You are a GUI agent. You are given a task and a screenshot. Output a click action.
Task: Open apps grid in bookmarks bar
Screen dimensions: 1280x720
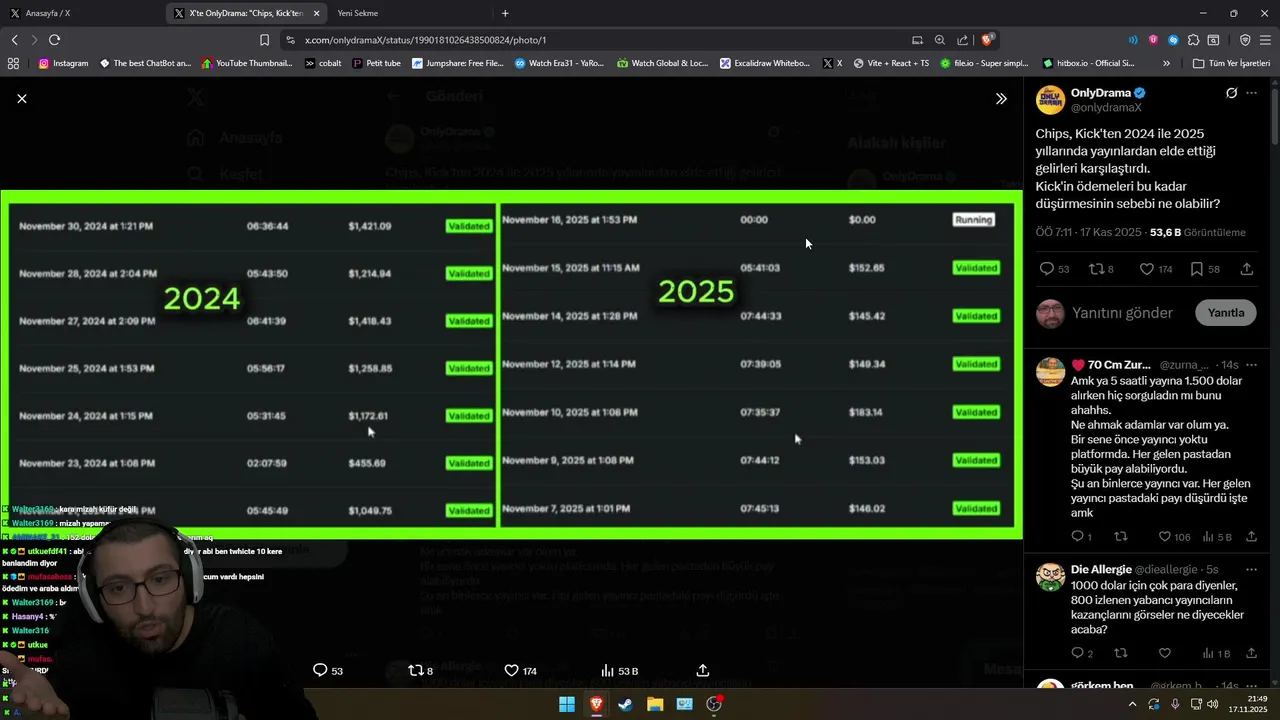(x=13, y=63)
